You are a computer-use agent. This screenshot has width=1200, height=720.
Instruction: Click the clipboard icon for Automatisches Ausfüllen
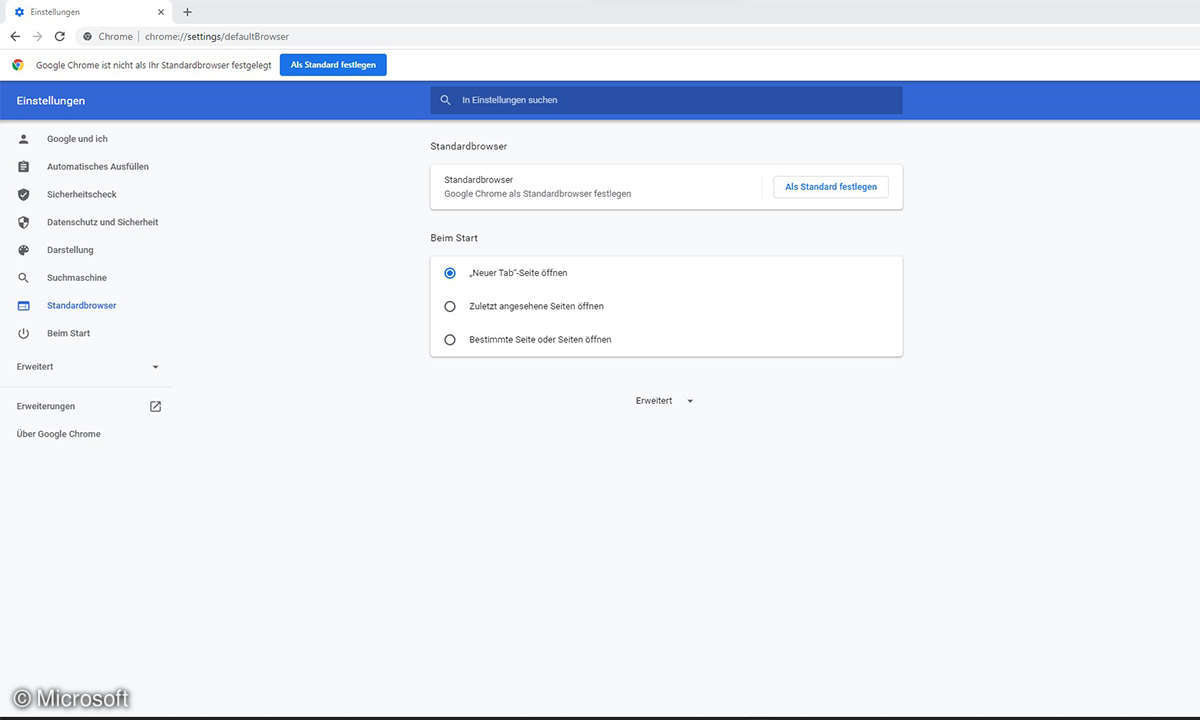click(24, 167)
